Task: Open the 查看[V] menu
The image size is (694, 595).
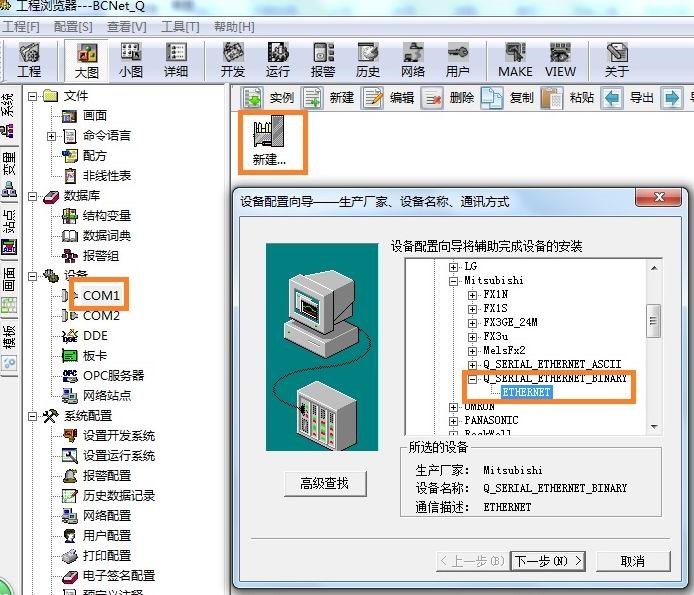Action: (127, 27)
